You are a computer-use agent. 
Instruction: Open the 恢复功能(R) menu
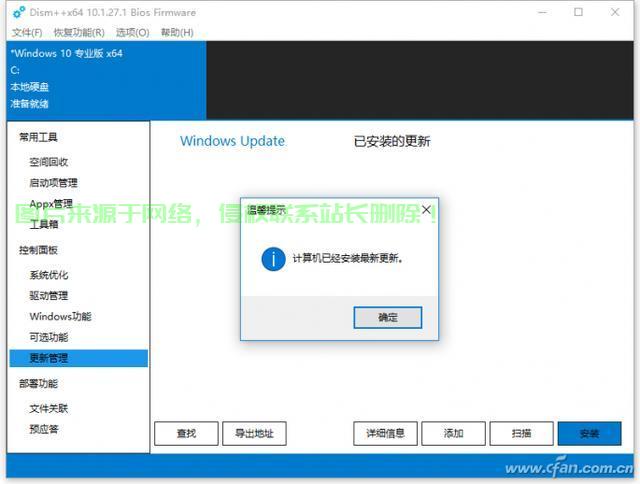click(x=79, y=32)
